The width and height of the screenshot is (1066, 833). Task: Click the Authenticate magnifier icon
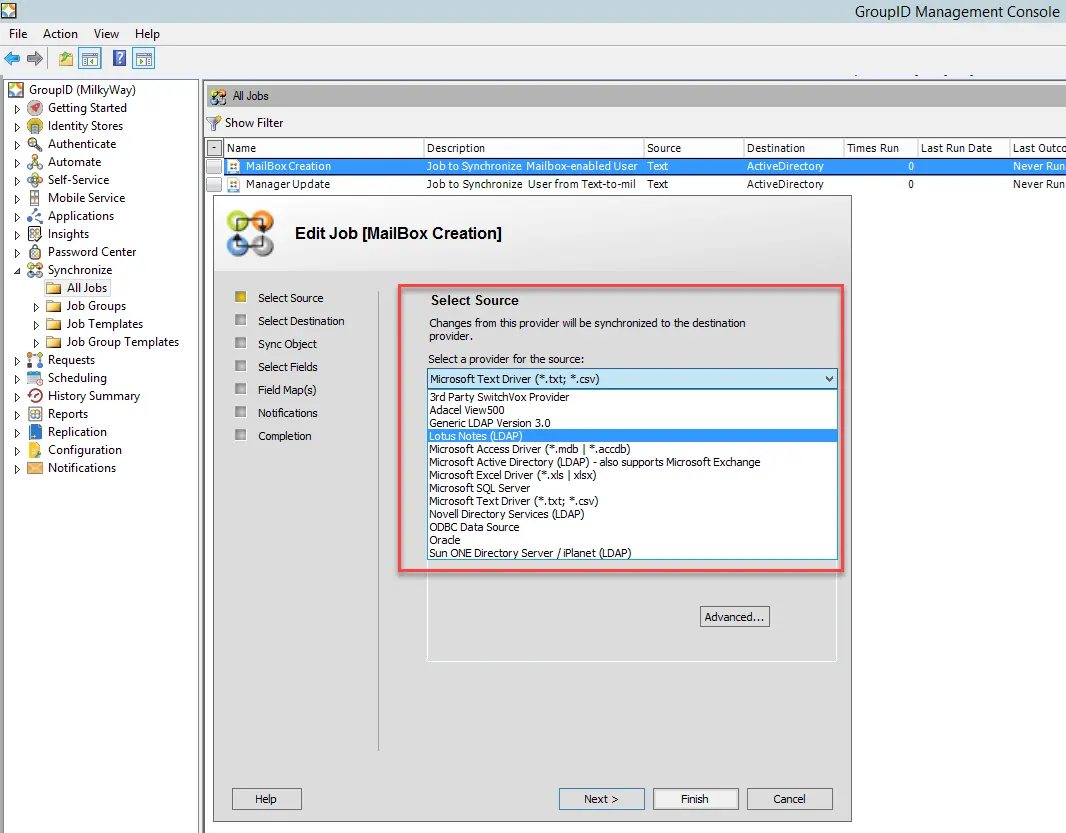[35, 144]
